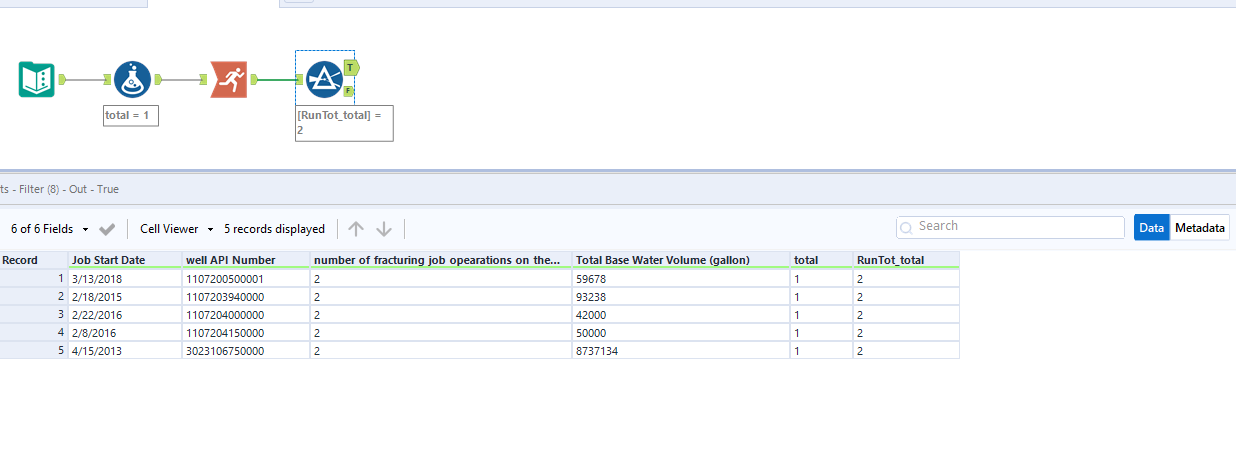The width and height of the screenshot is (1236, 460).
Task: Click the checkmark apply icon in results toolbar
Action: [x=108, y=229]
